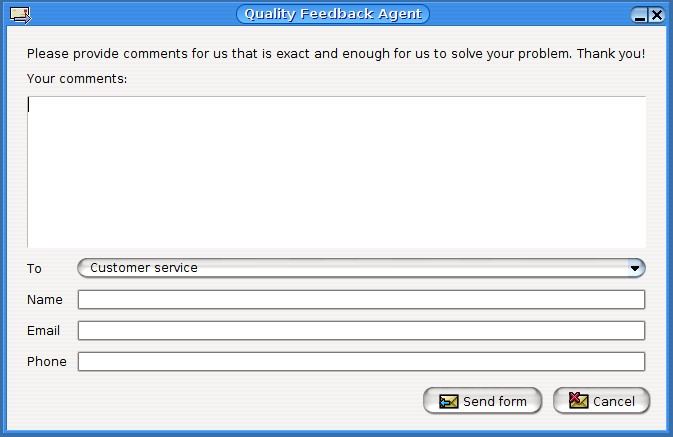The image size is (673, 437).
Task: Click the "Phone" field label
Action: pyautogui.click(x=47, y=362)
